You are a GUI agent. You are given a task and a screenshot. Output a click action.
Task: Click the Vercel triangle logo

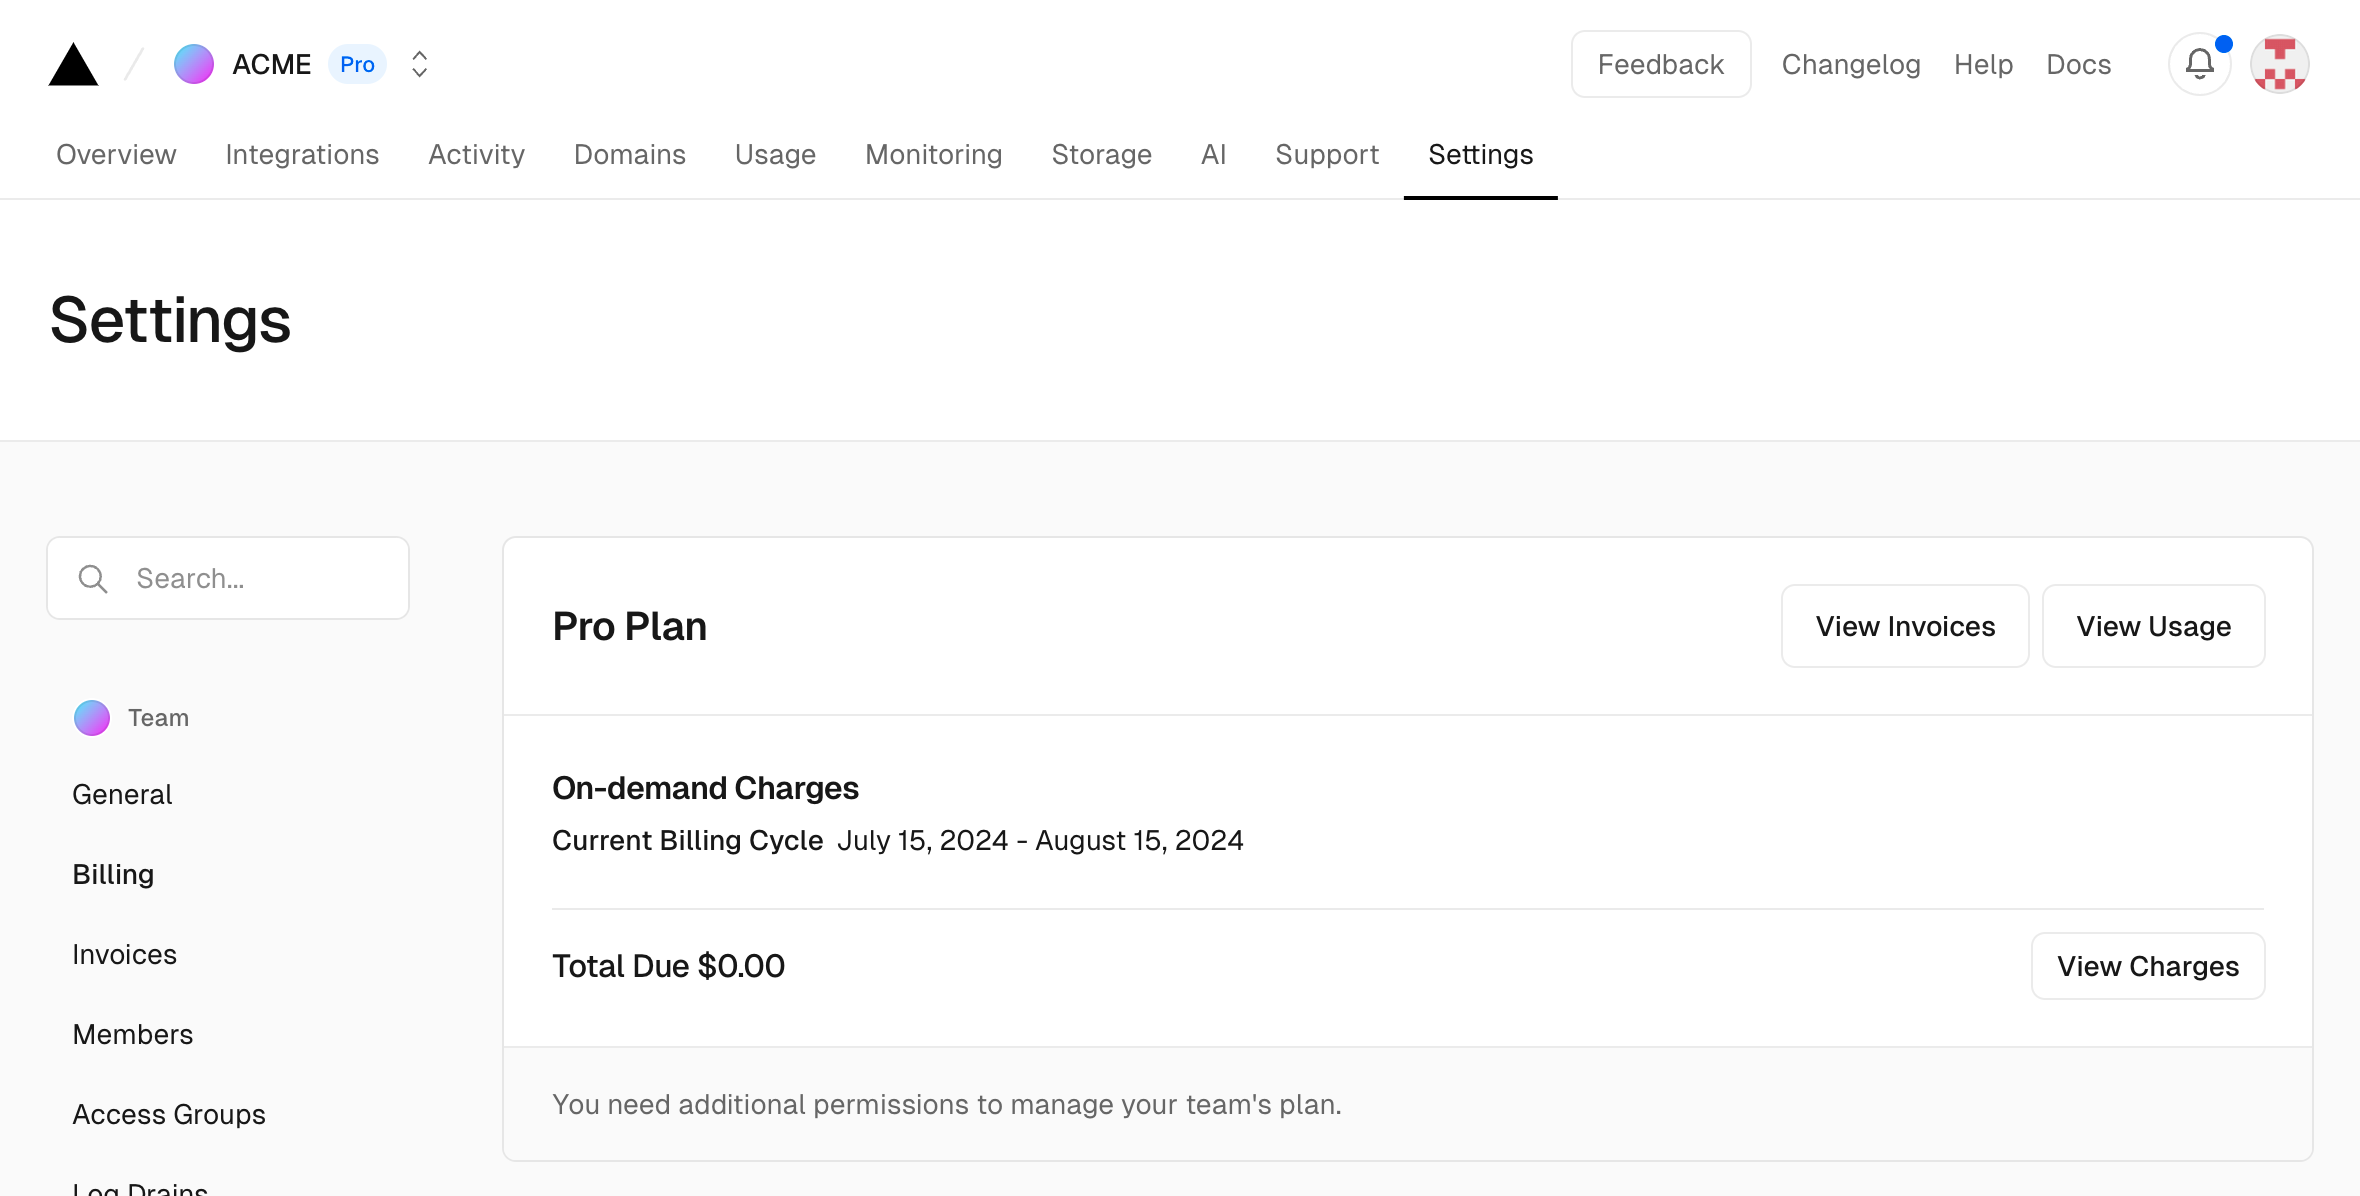pos(73,65)
